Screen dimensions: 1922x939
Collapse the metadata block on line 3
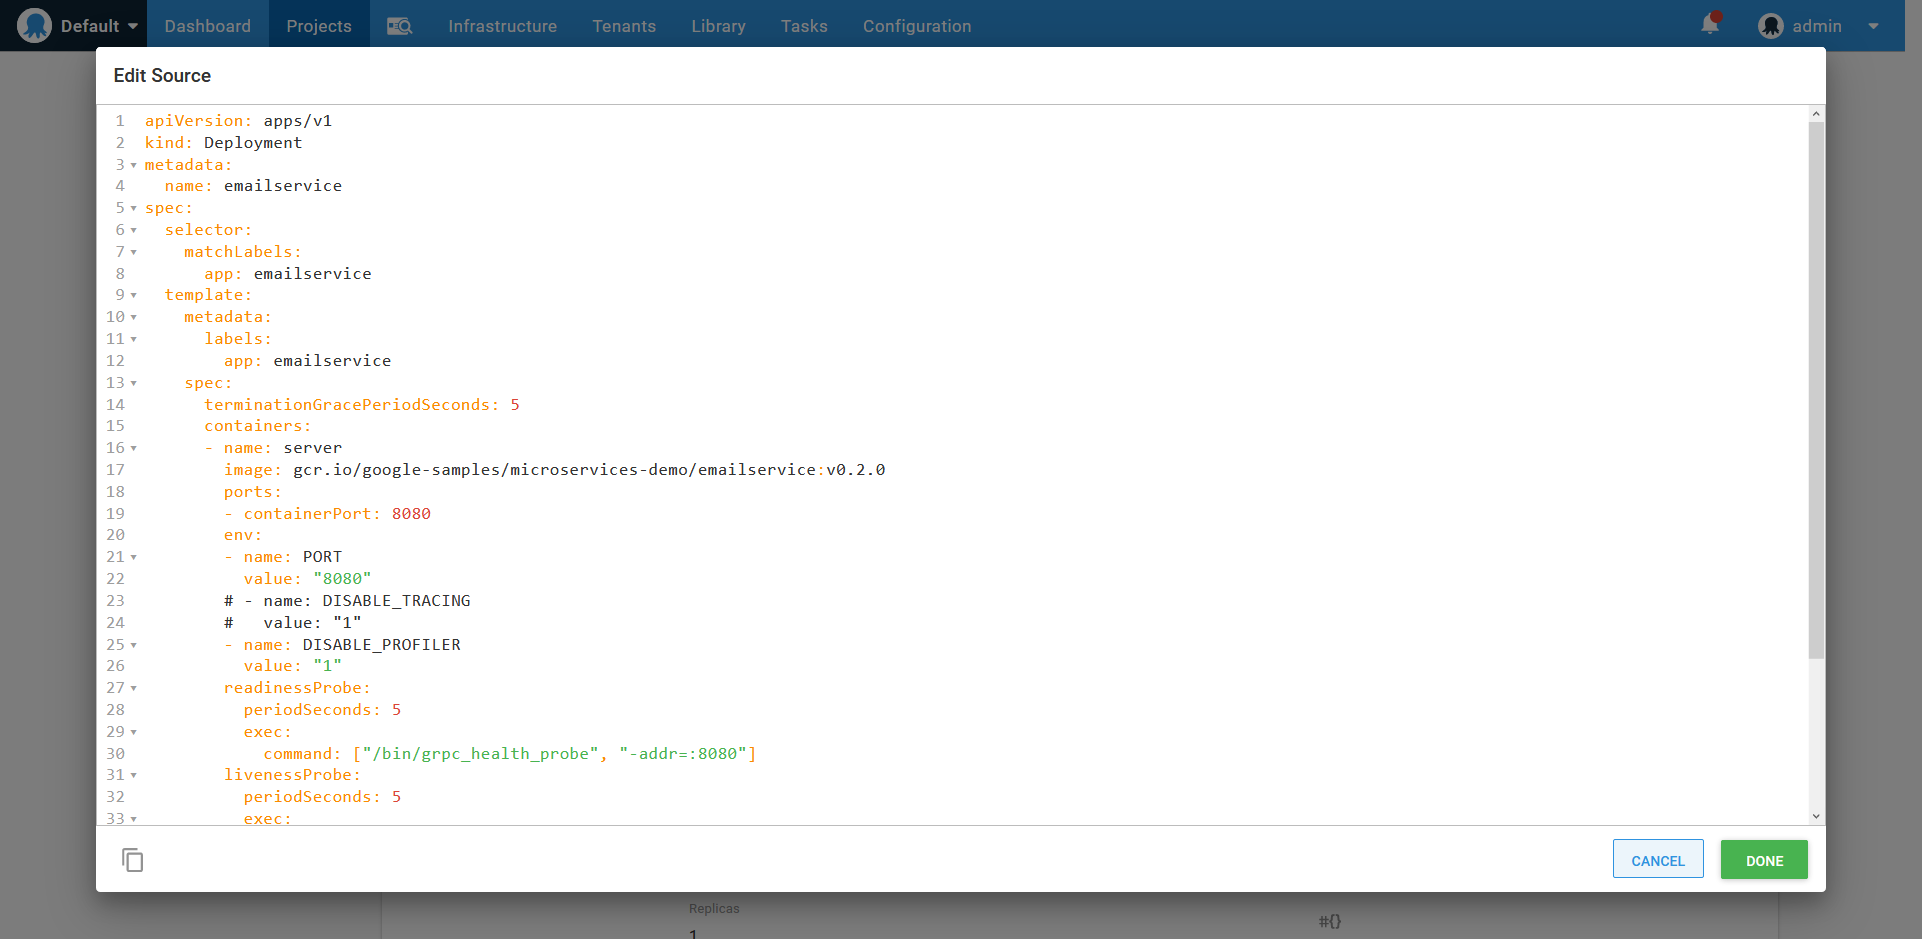coord(131,165)
